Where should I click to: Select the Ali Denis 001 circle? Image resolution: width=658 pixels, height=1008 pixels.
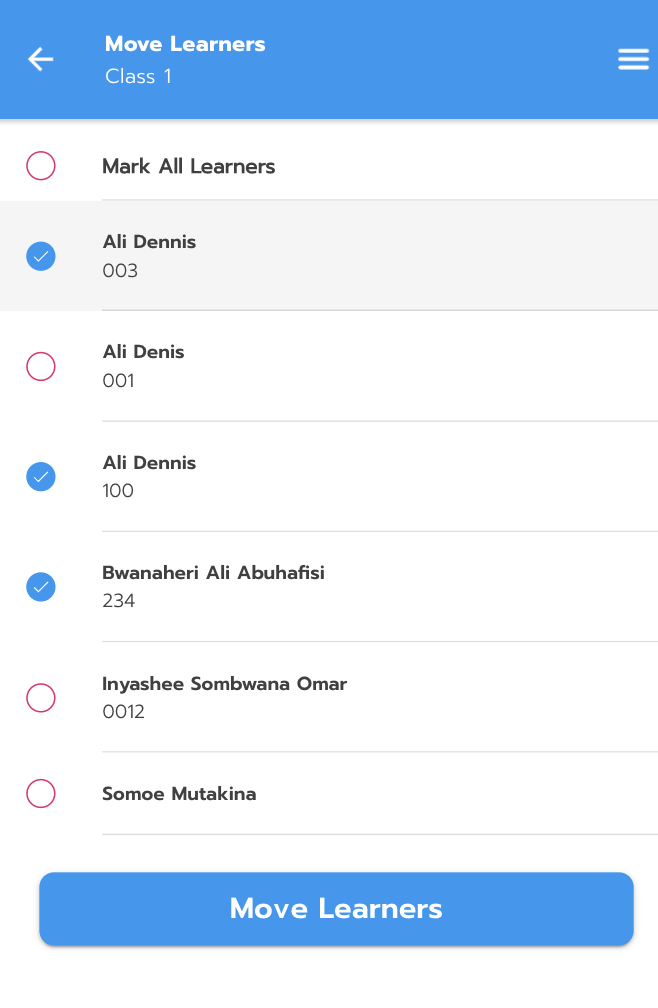41,366
